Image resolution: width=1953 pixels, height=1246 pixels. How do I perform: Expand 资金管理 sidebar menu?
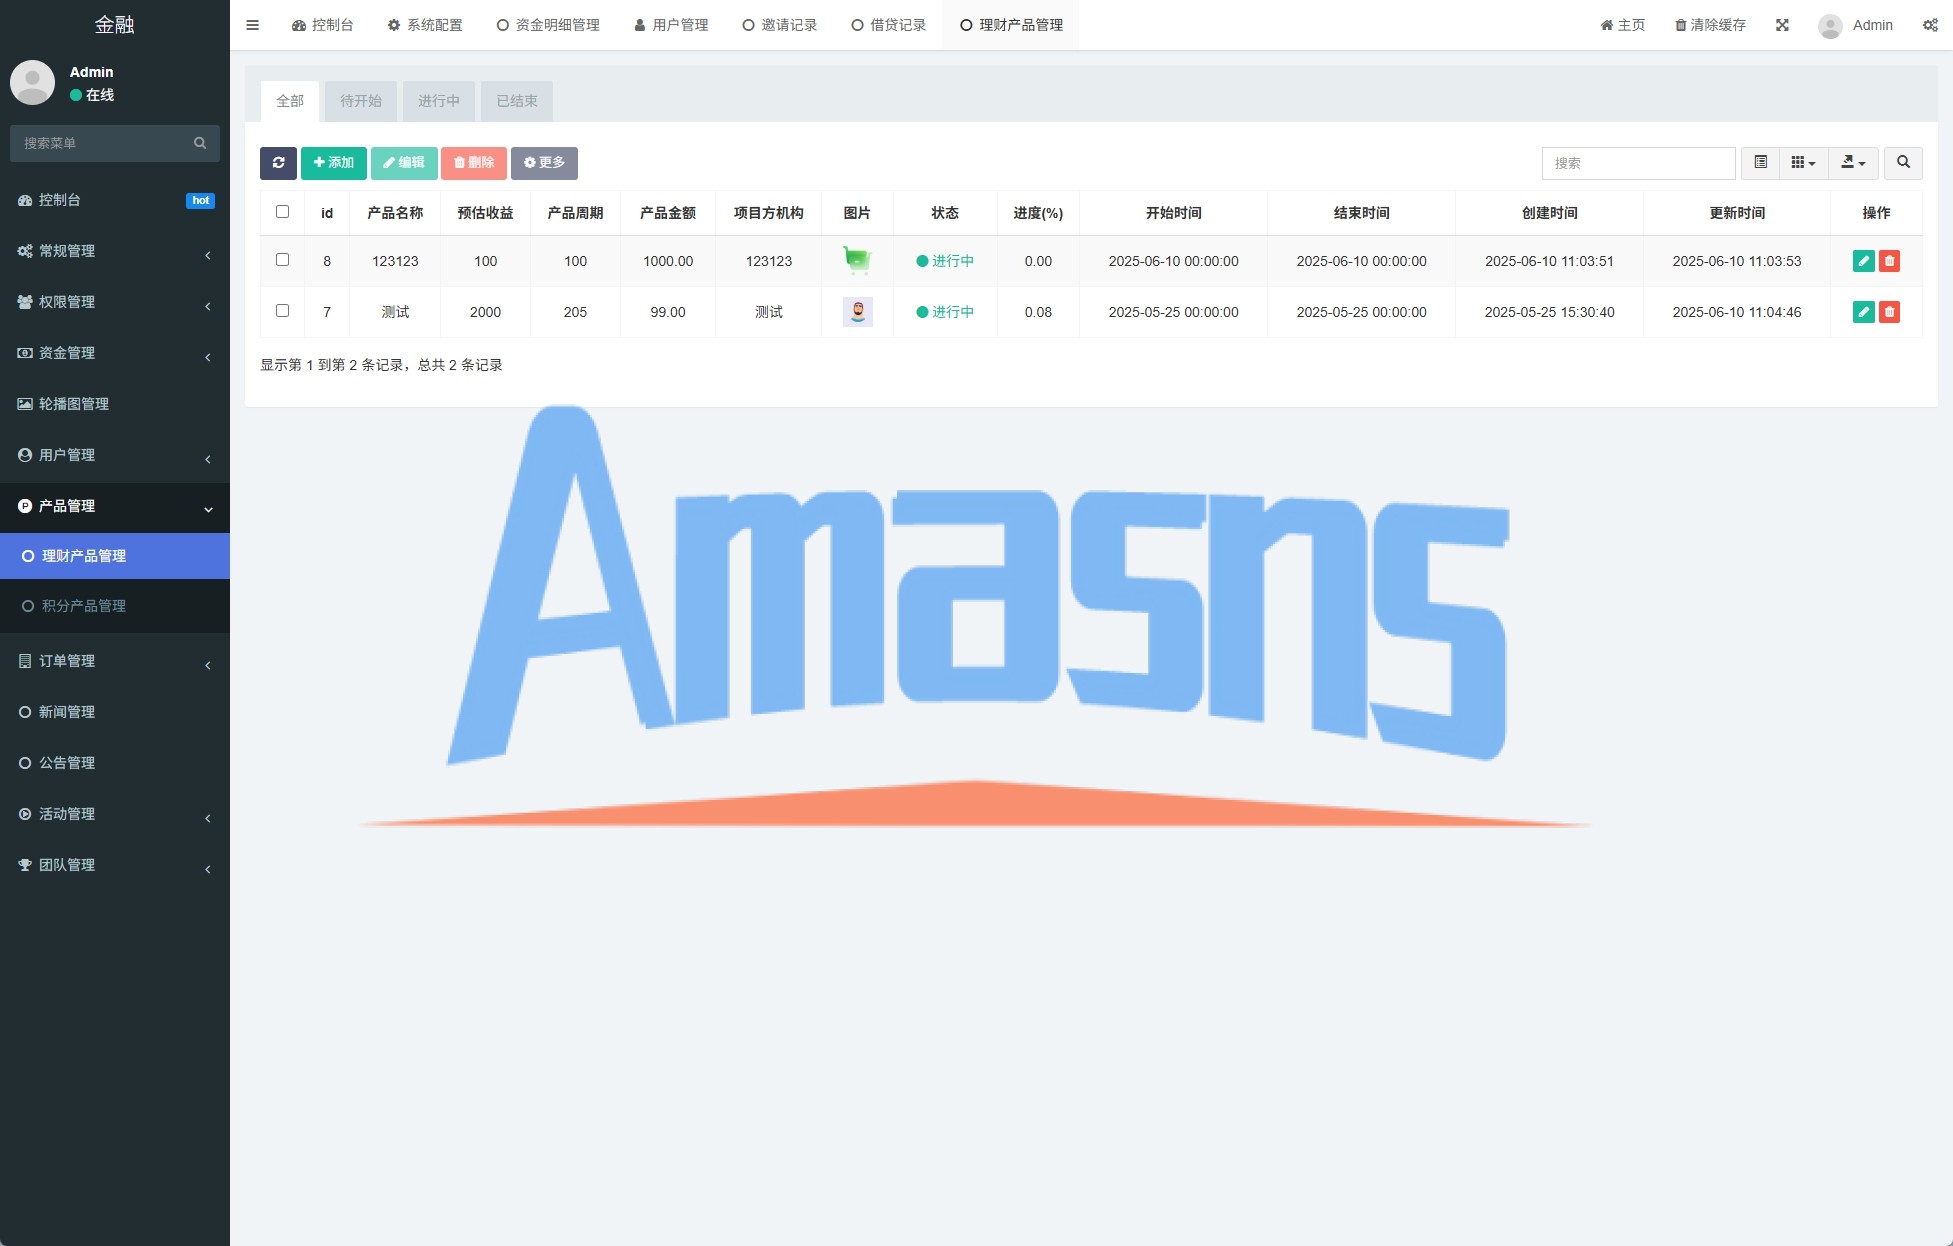(x=115, y=353)
